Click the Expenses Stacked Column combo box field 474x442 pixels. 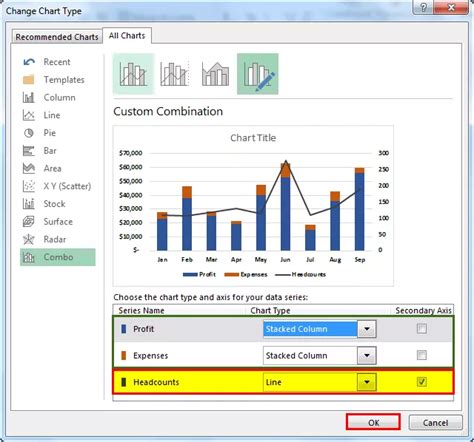point(310,355)
